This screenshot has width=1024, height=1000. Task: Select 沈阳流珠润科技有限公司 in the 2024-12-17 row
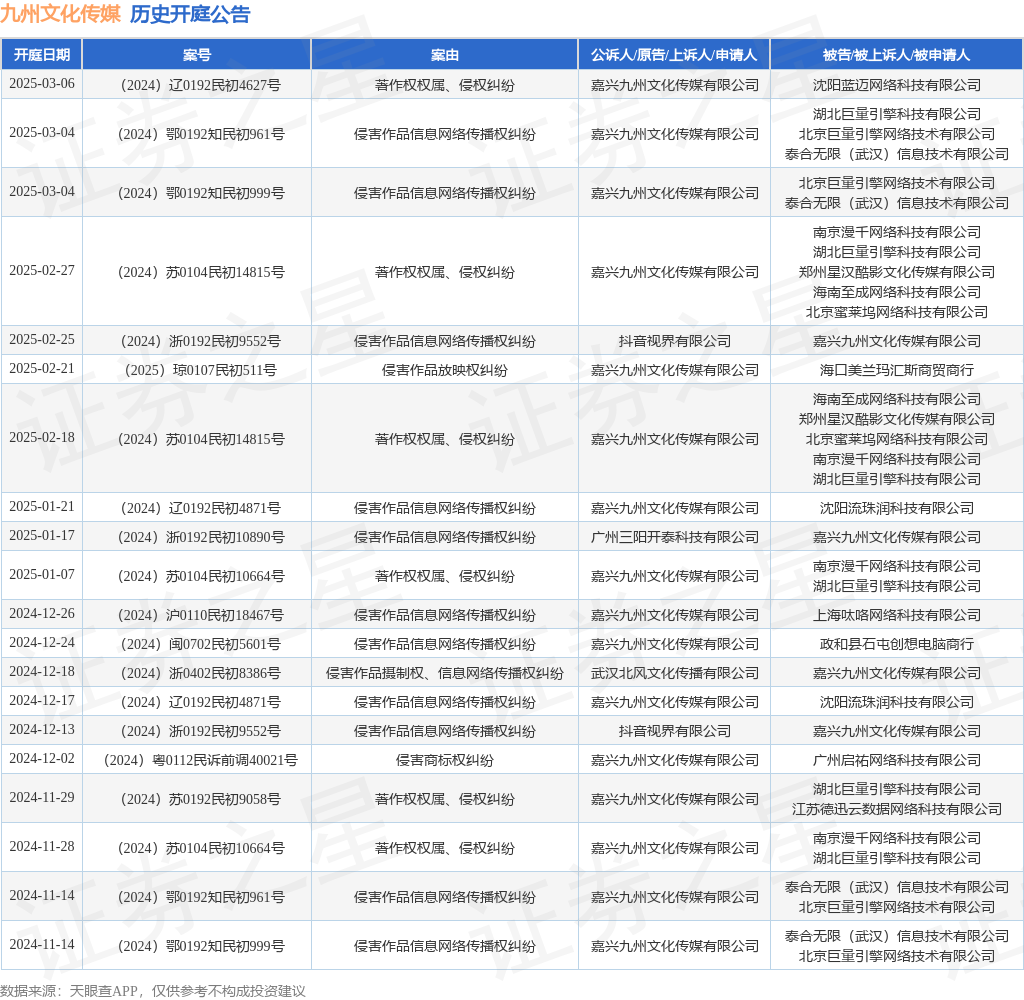click(x=897, y=703)
